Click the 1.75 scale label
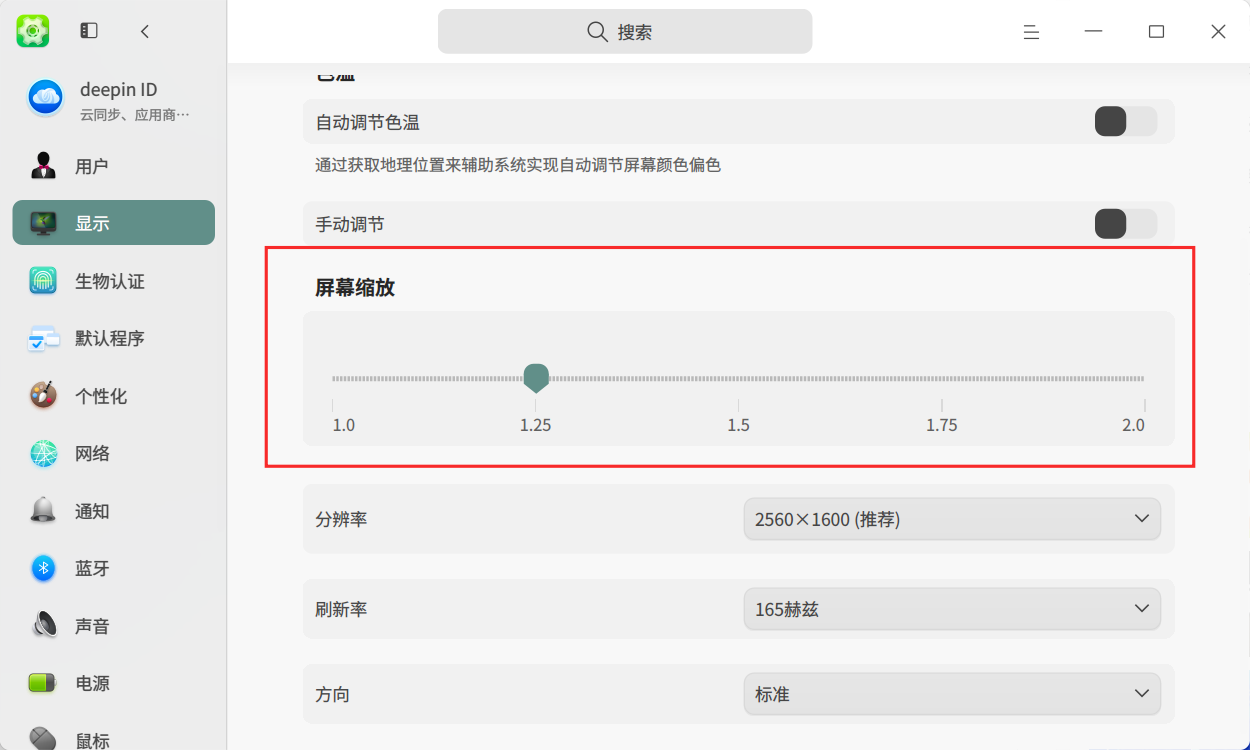Viewport: 1250px width, 750px height. tap(941, 425)
